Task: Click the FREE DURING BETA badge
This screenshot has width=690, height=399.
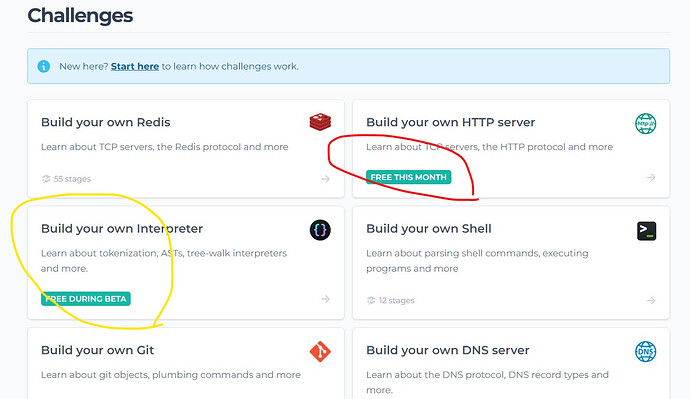Action: point(86,299)
